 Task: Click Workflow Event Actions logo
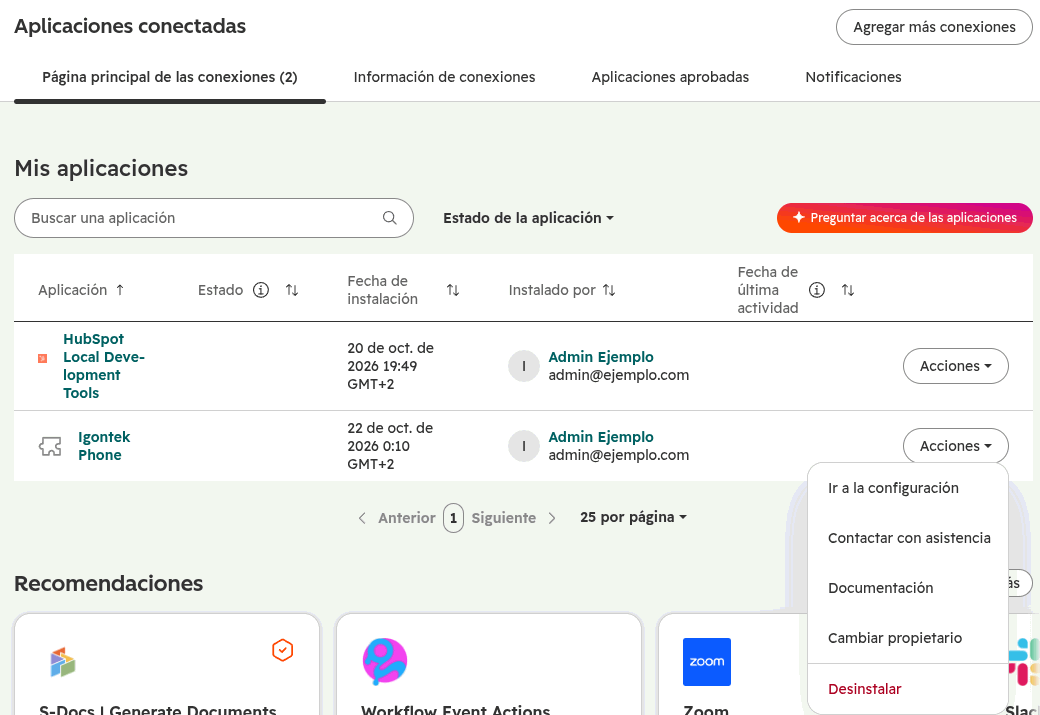[385, 661]
